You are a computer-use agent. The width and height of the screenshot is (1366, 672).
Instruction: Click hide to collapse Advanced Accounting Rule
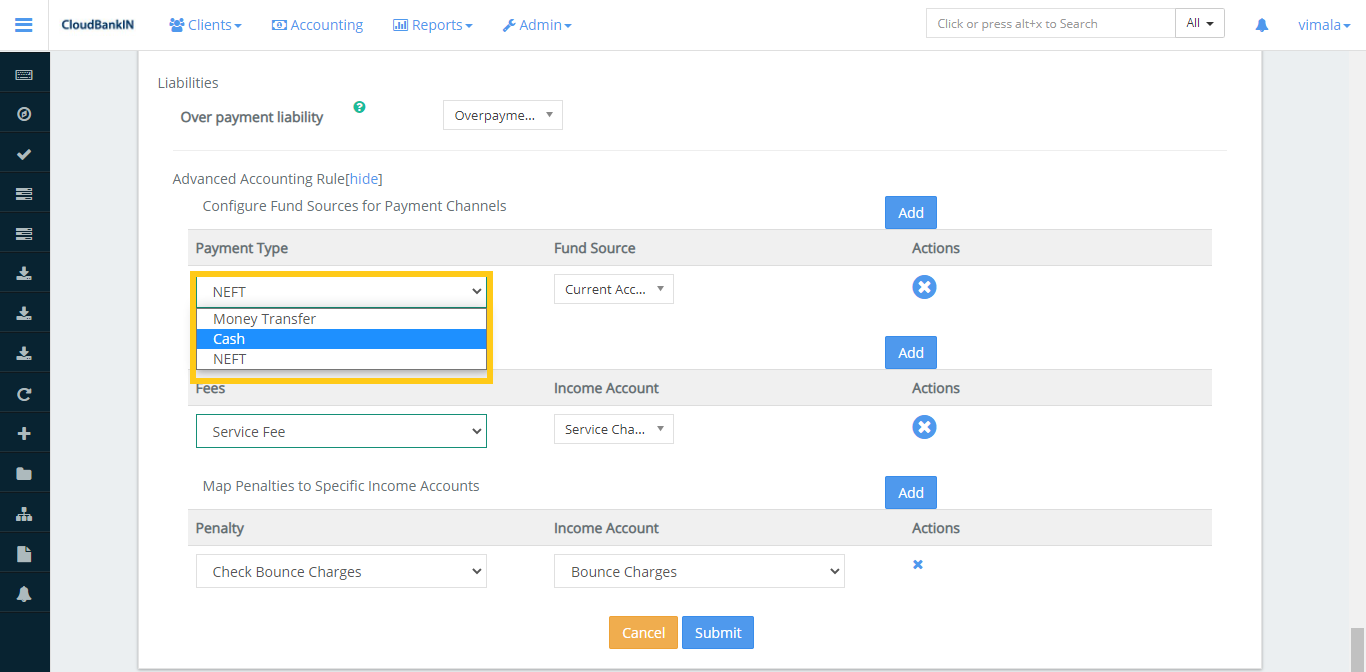[364, 178]
